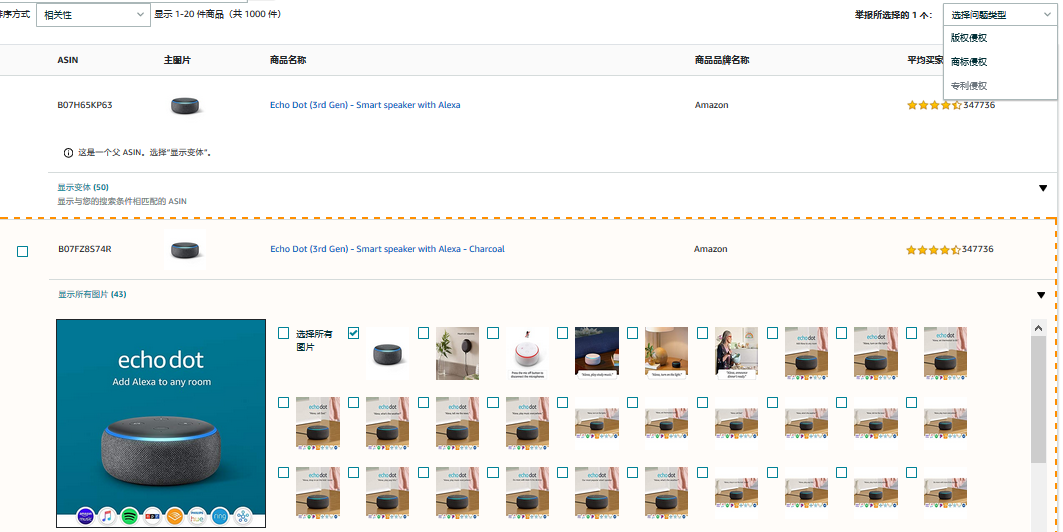Select the 'Alexa, turn on the lights' thumbnail

(666, 354)
